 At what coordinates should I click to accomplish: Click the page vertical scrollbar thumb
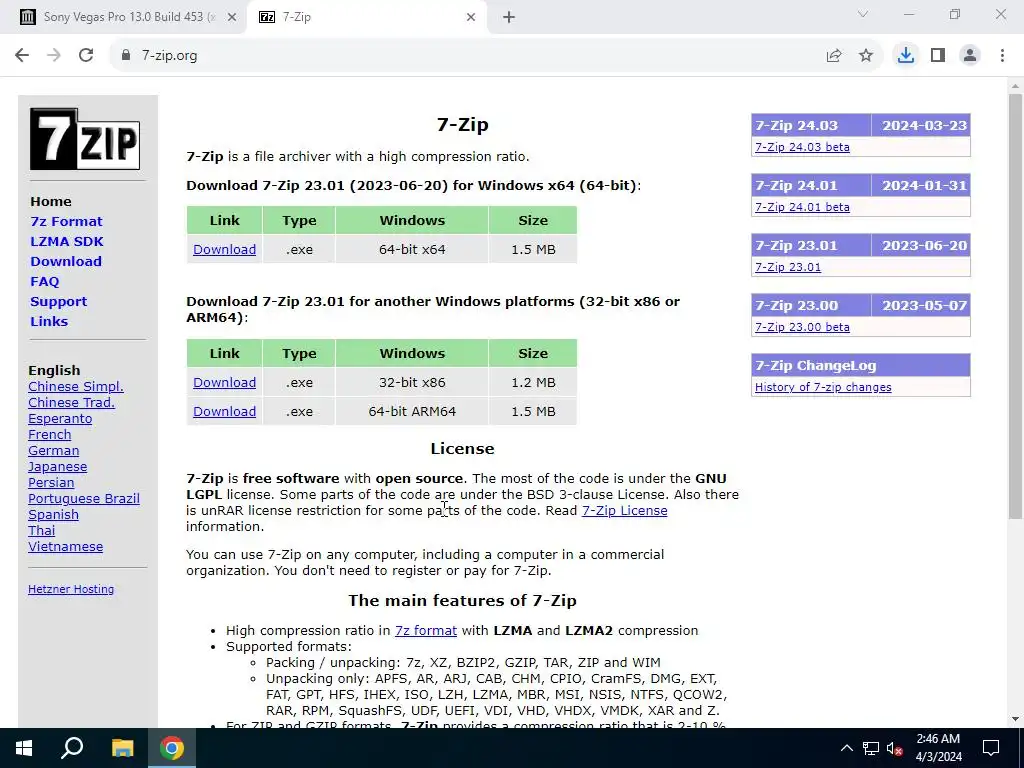click(x=1015, y=307)
